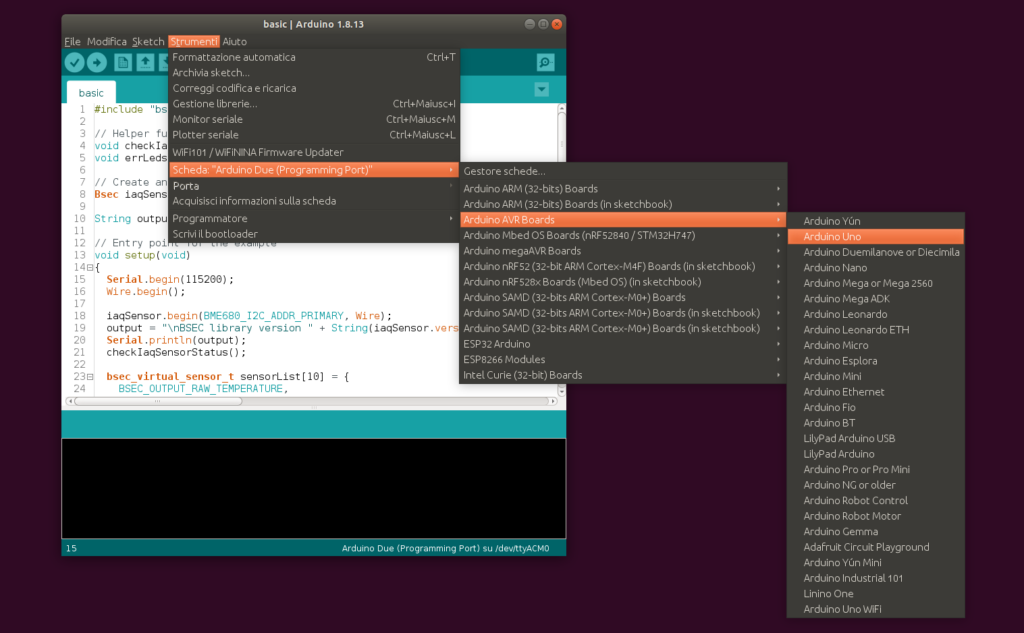The height and width of the screenshot is (633, 1024).
Task: Expand Arduino nRF528x Boards (Mbed OS)
Action: (x=623, y=282)
